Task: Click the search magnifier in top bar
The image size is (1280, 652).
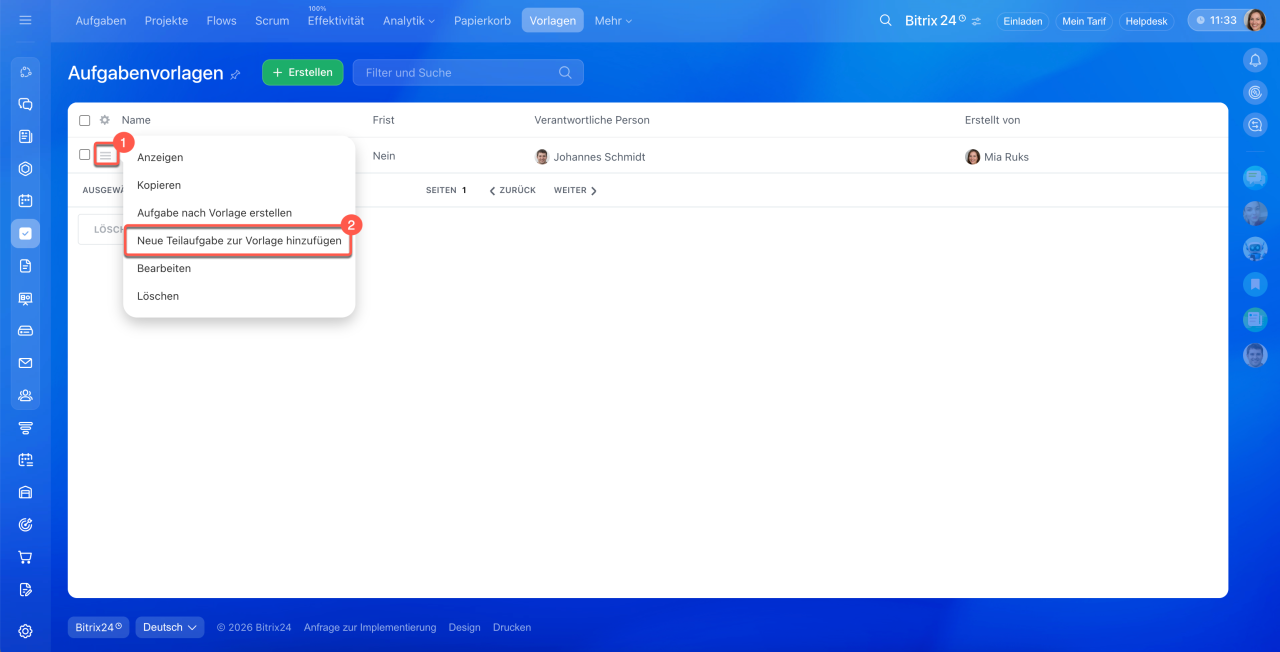Action: pyautogui.click(x=885, y=20)
